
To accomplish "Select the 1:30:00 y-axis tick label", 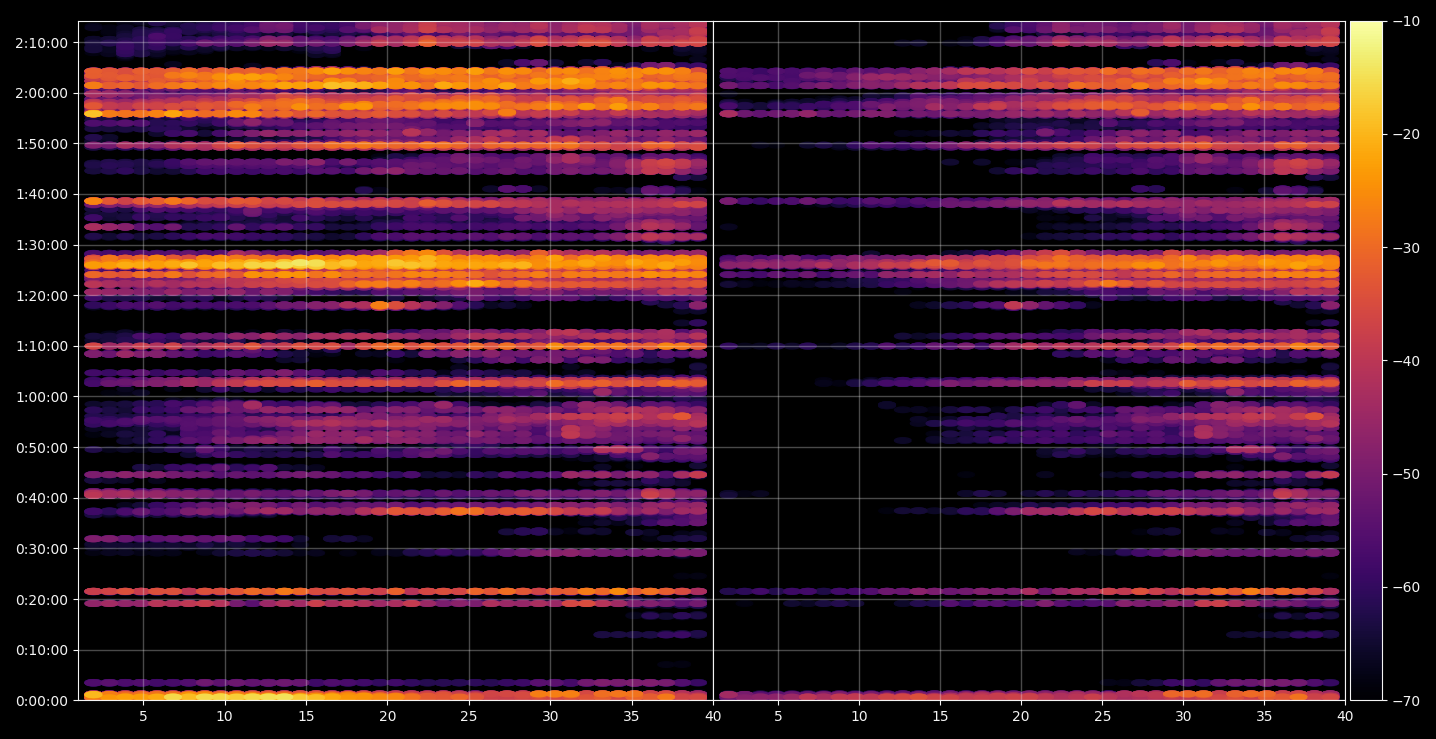I will pyautogui.click(x=42, y=245).
